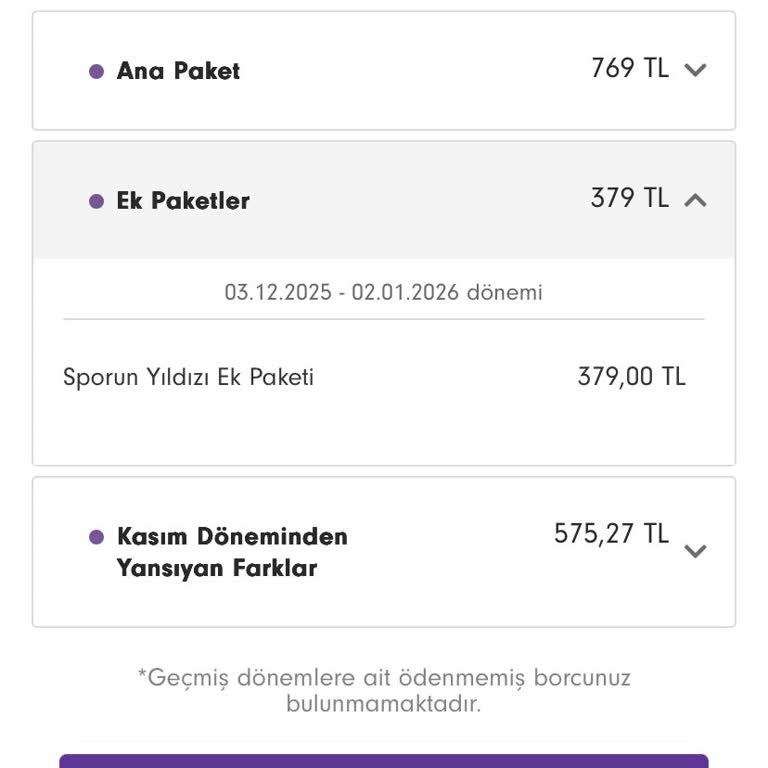Screen dimensions: 768x768
Task: Click the purple bullet beside Ek Paketler
Action: 96,201
